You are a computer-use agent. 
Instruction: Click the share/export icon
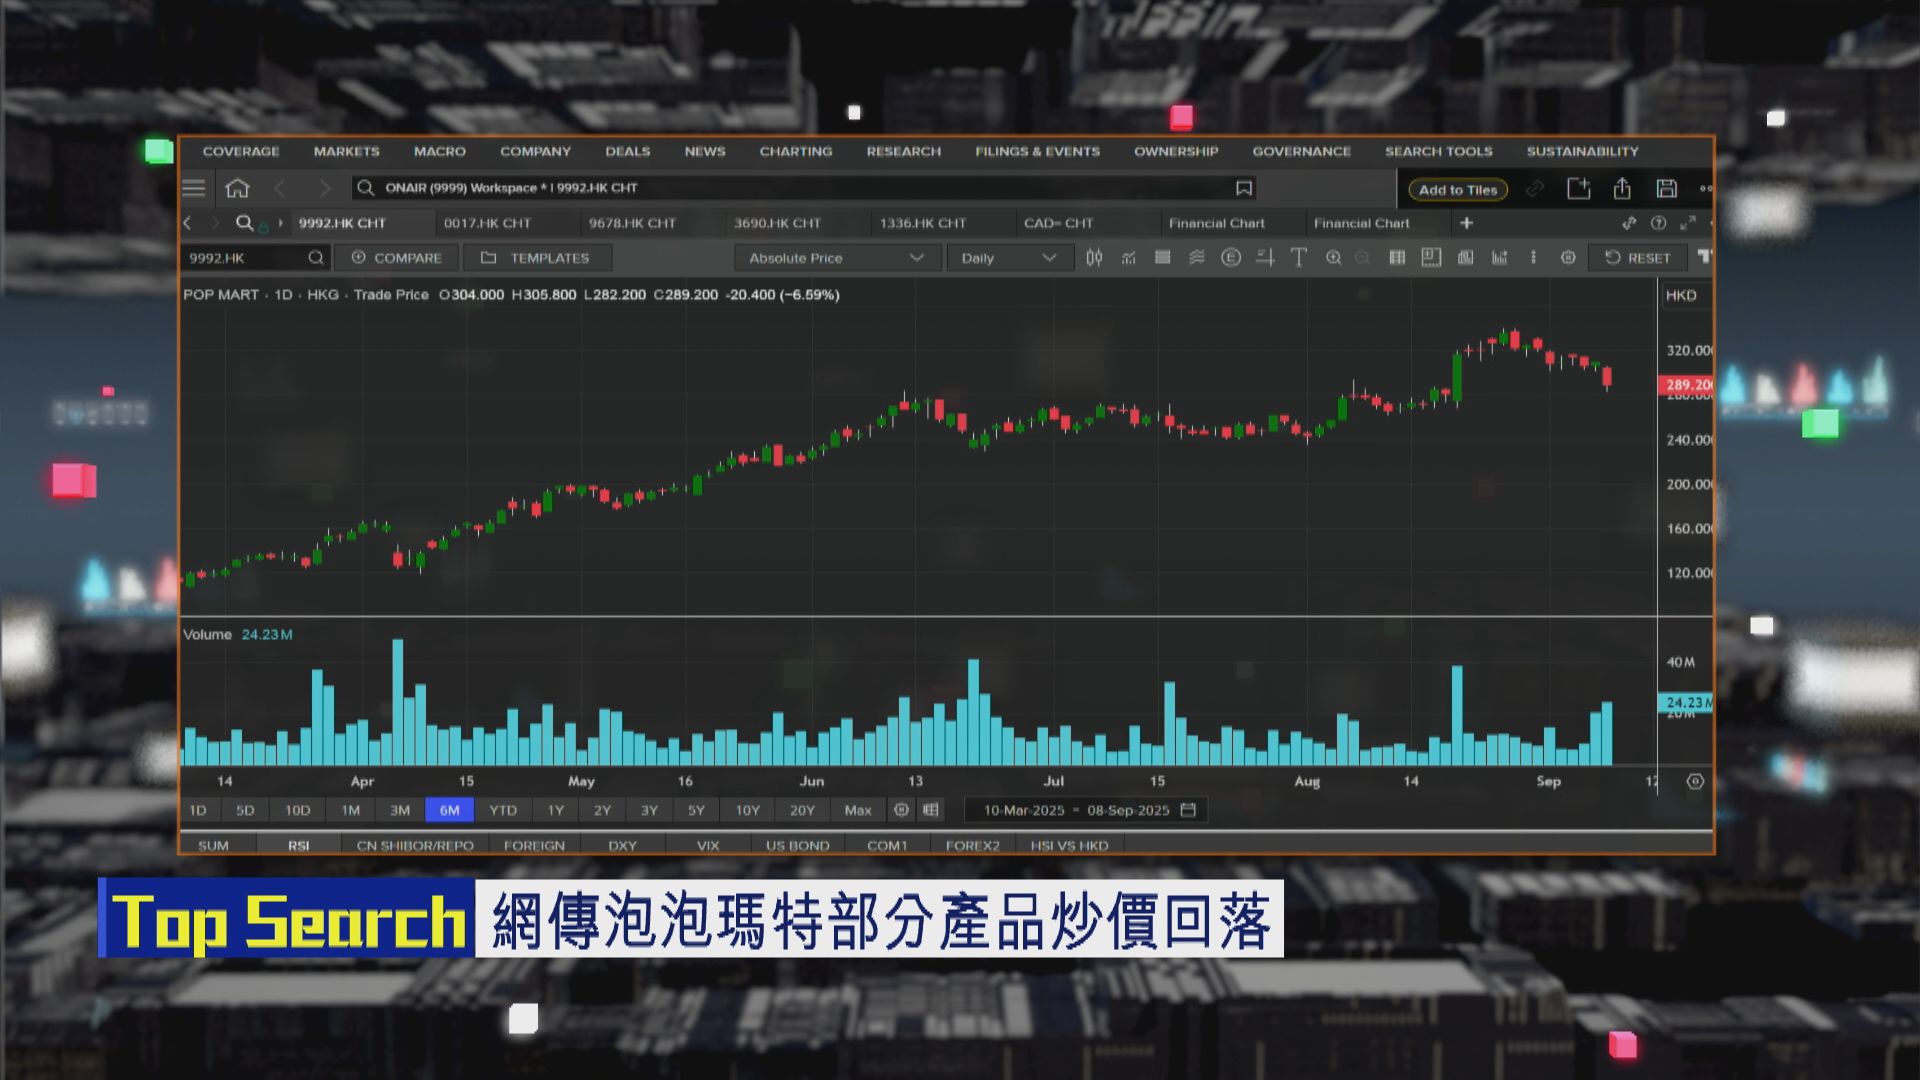click(x=1622, y=188)
